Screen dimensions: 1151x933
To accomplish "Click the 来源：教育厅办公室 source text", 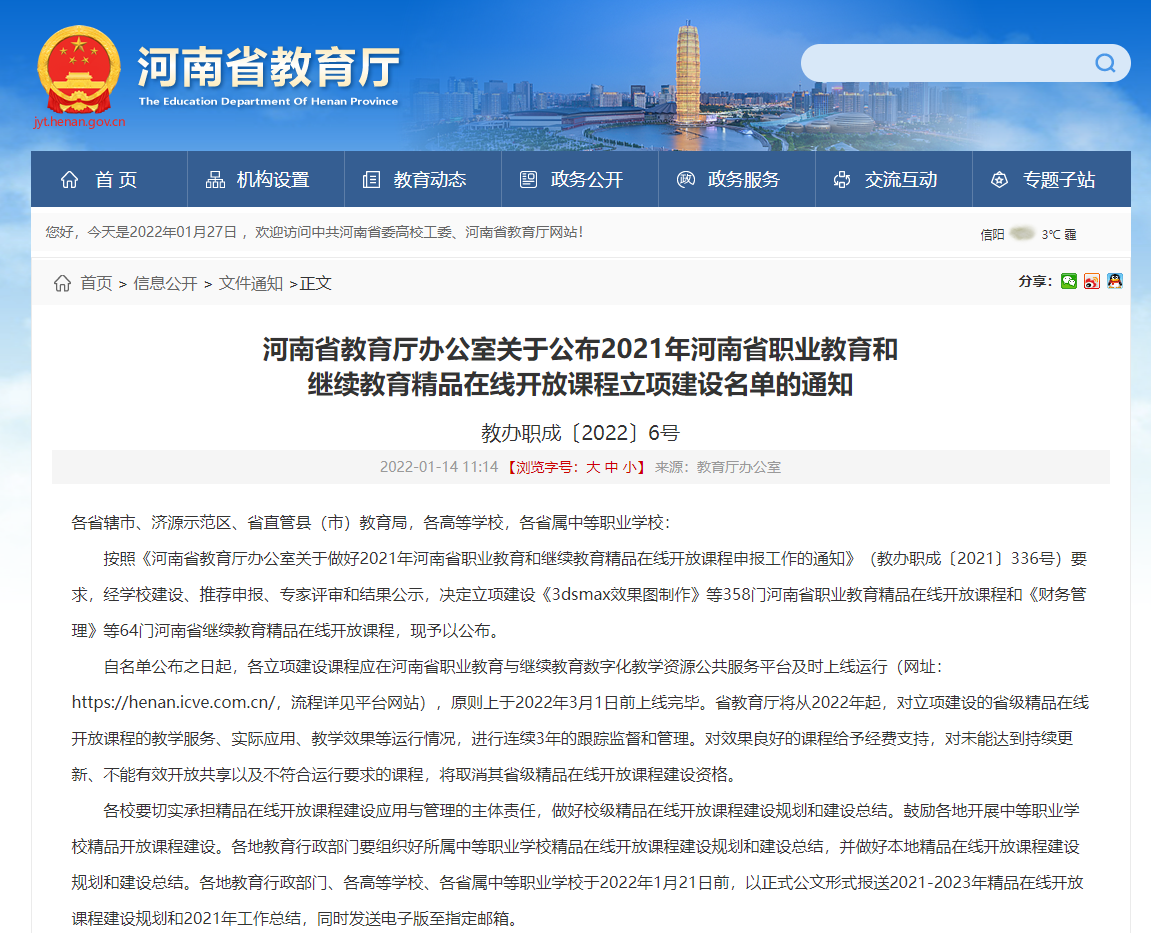I will 718,468.
